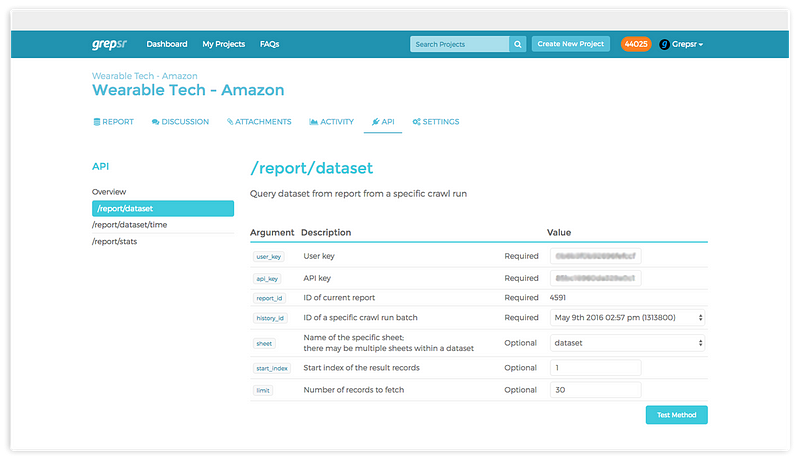Click Create New Project button

(570, 44)
